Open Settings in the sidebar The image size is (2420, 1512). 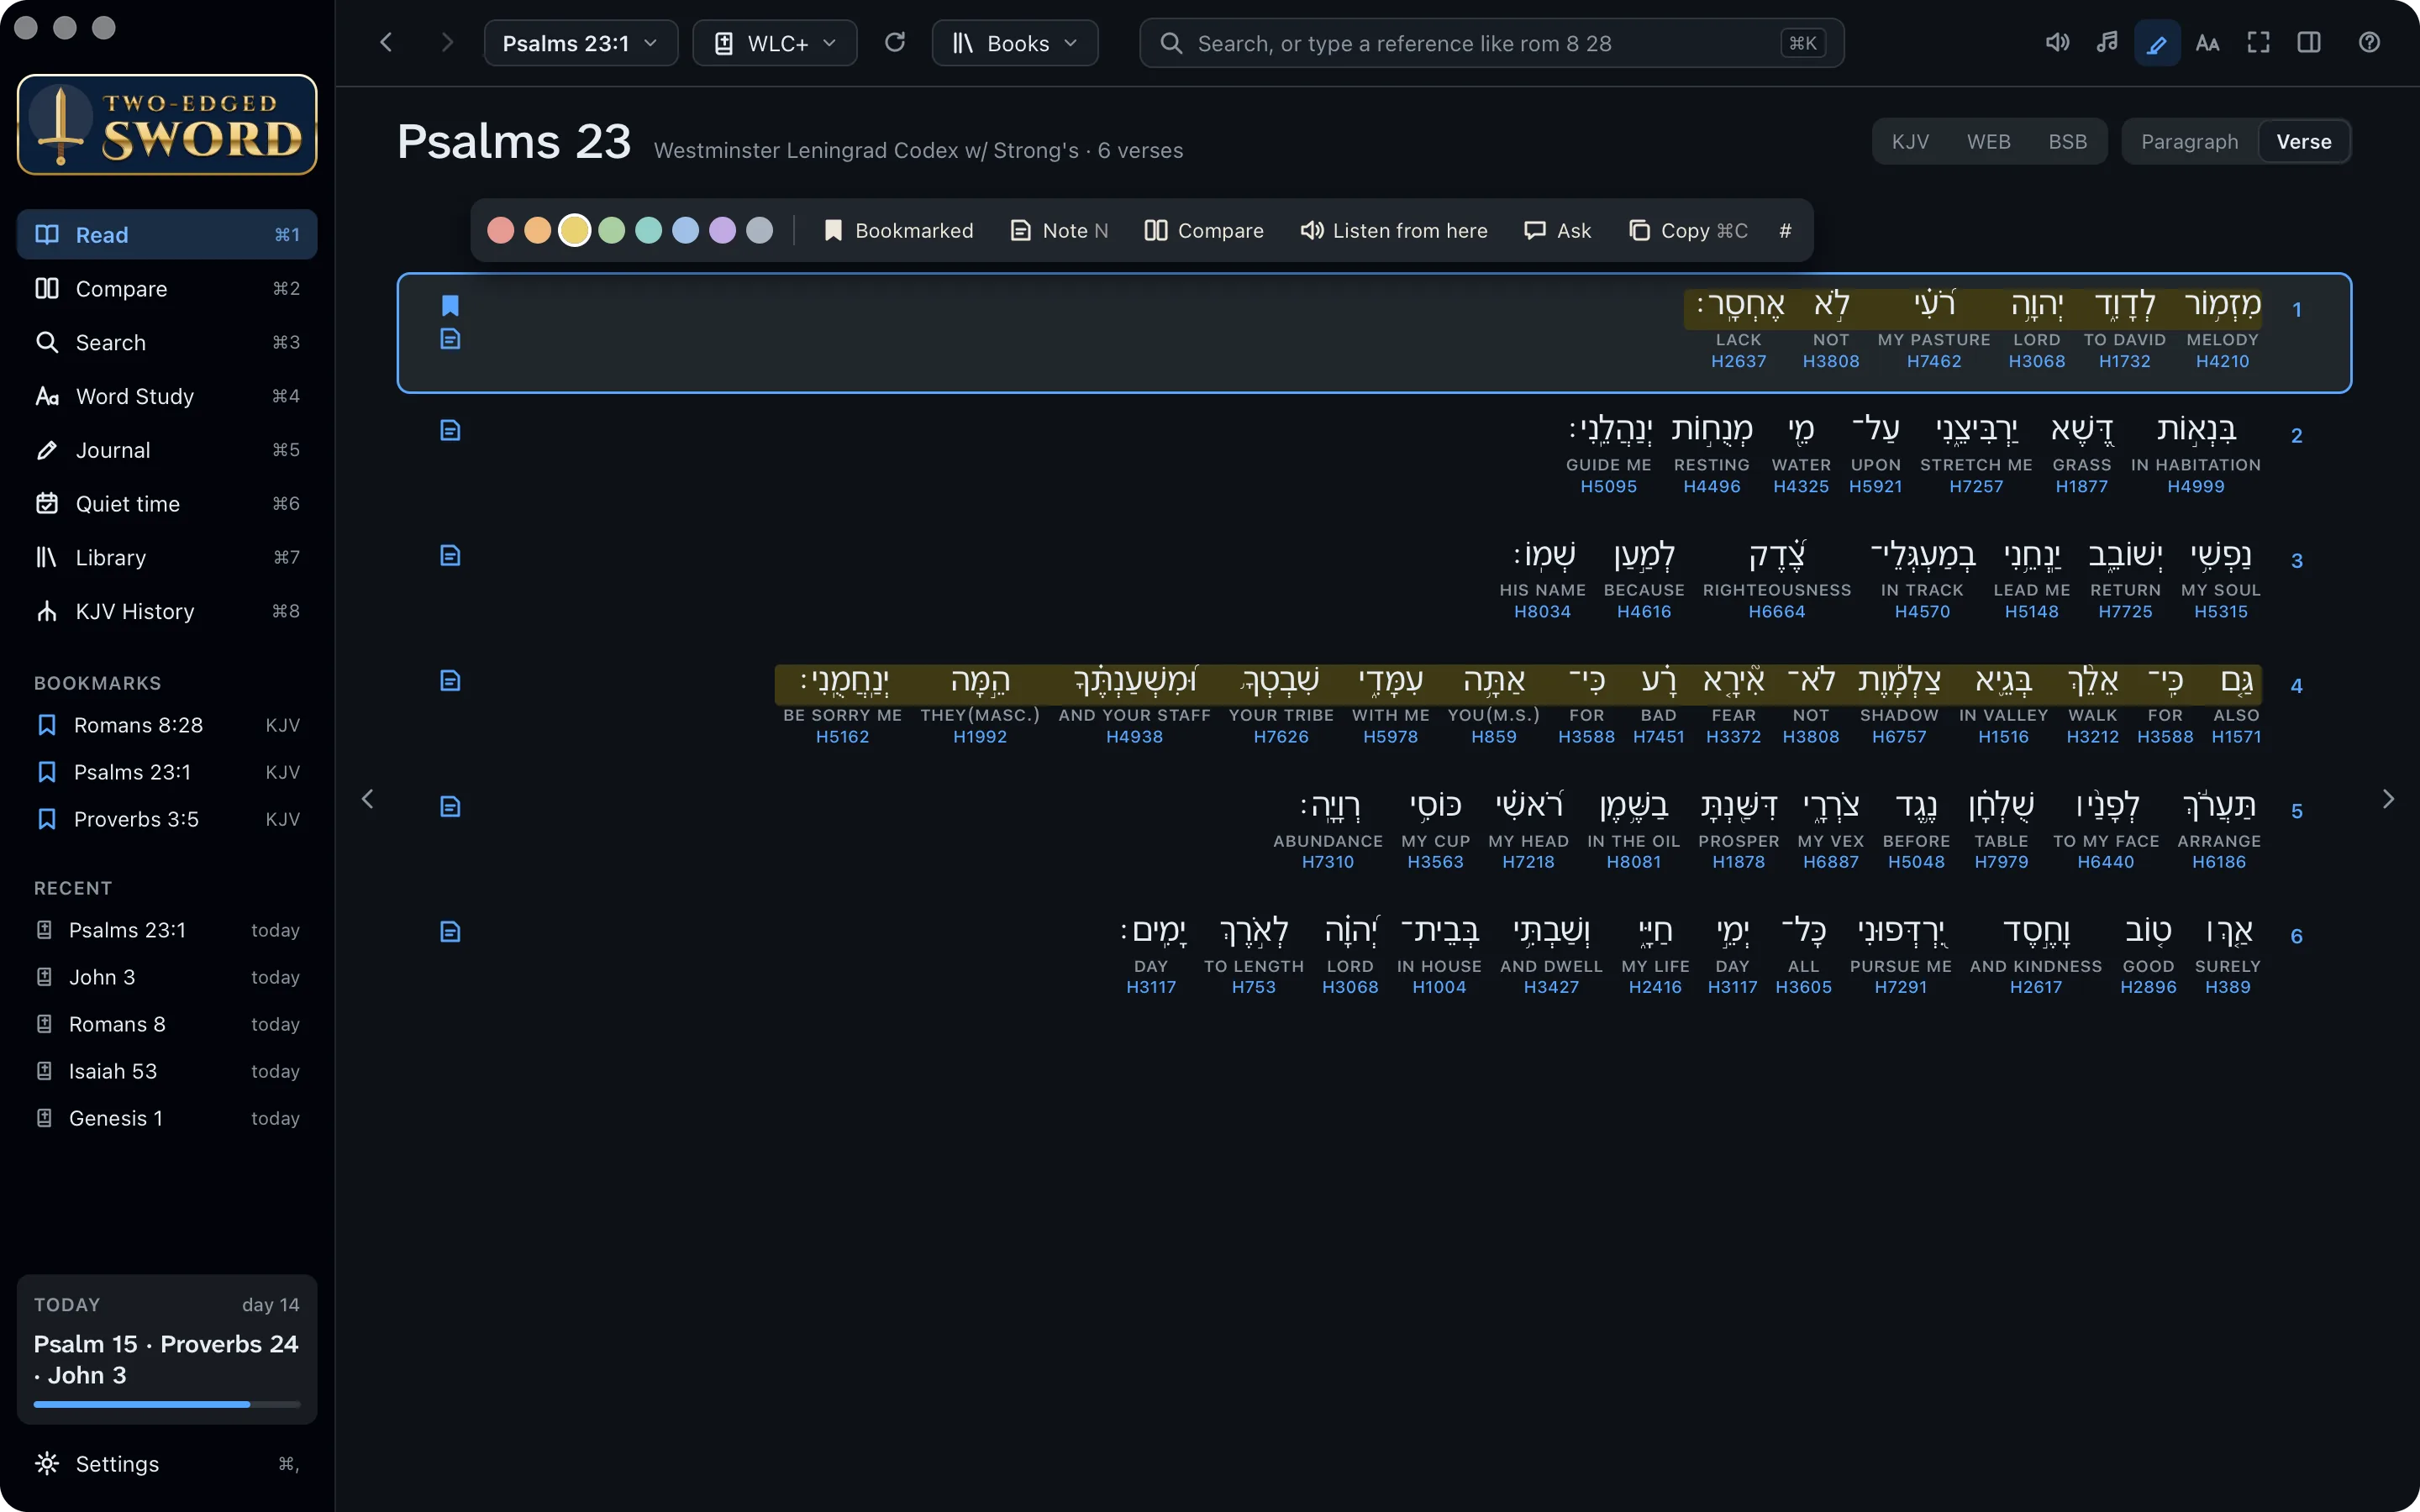pyautogui.click(x=167, y=1464)
